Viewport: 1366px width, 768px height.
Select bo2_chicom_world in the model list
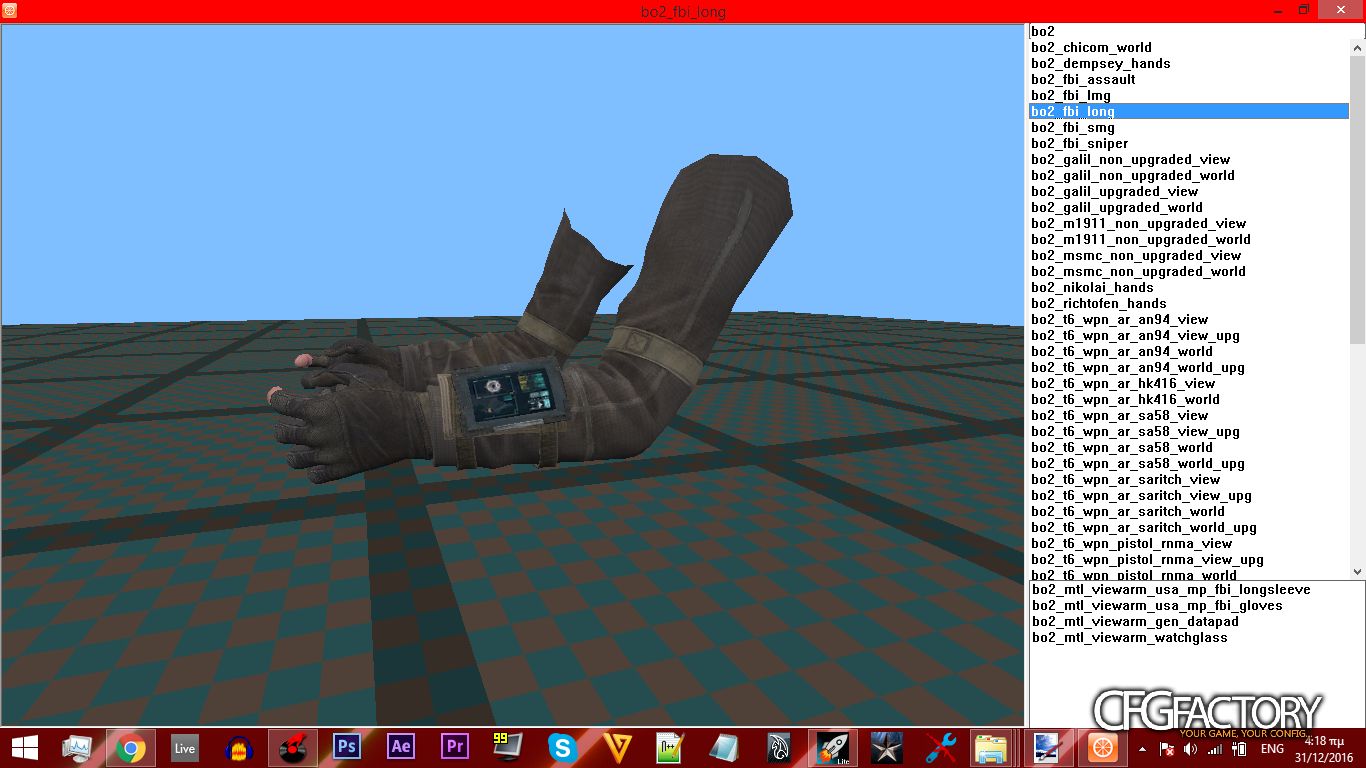point(1190,48)
